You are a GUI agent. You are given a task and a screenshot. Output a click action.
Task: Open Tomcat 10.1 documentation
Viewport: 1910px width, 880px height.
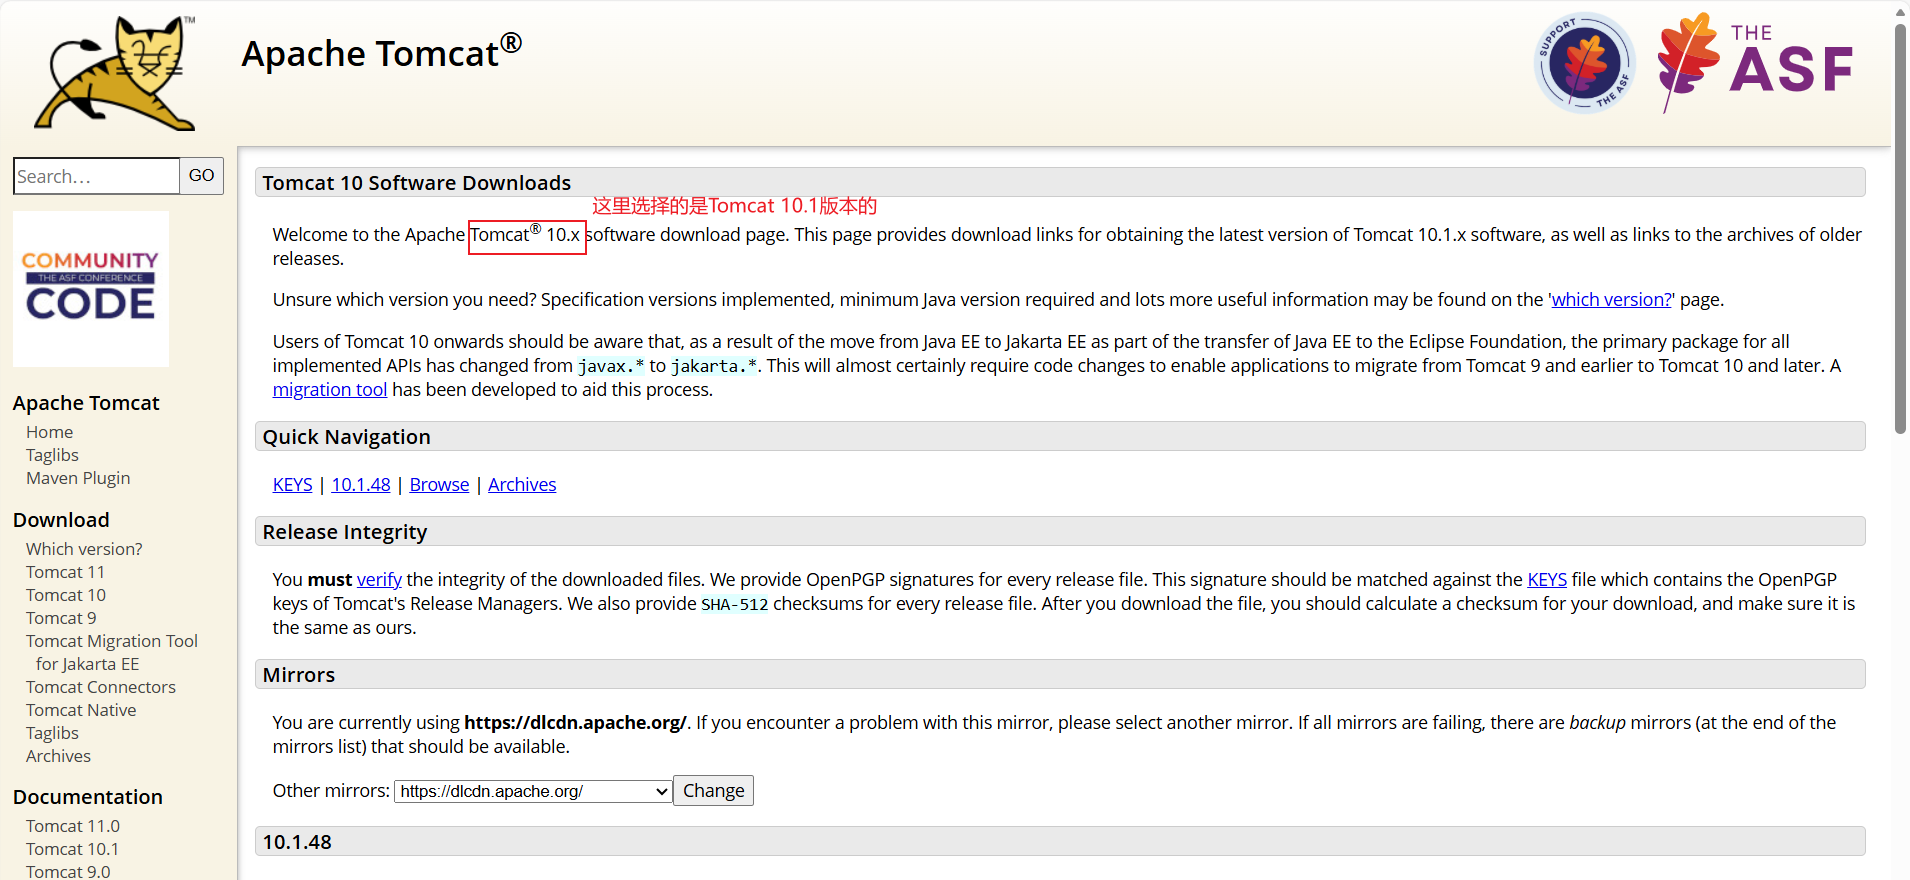[72, 849]
